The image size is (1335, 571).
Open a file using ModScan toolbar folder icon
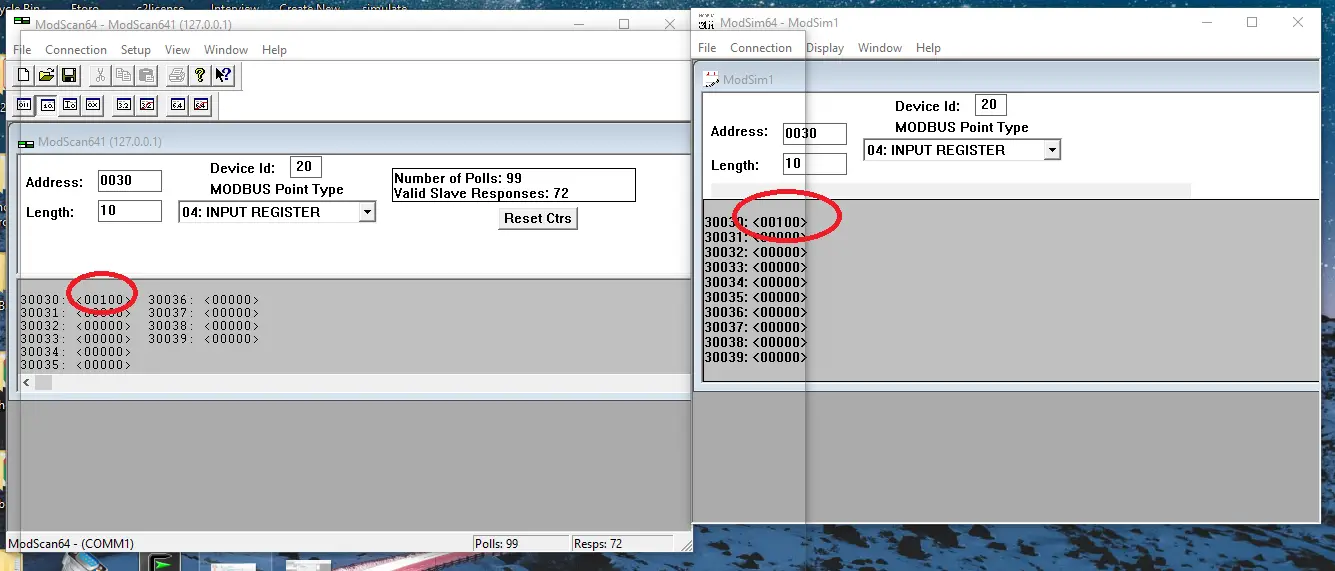[46, 75]
